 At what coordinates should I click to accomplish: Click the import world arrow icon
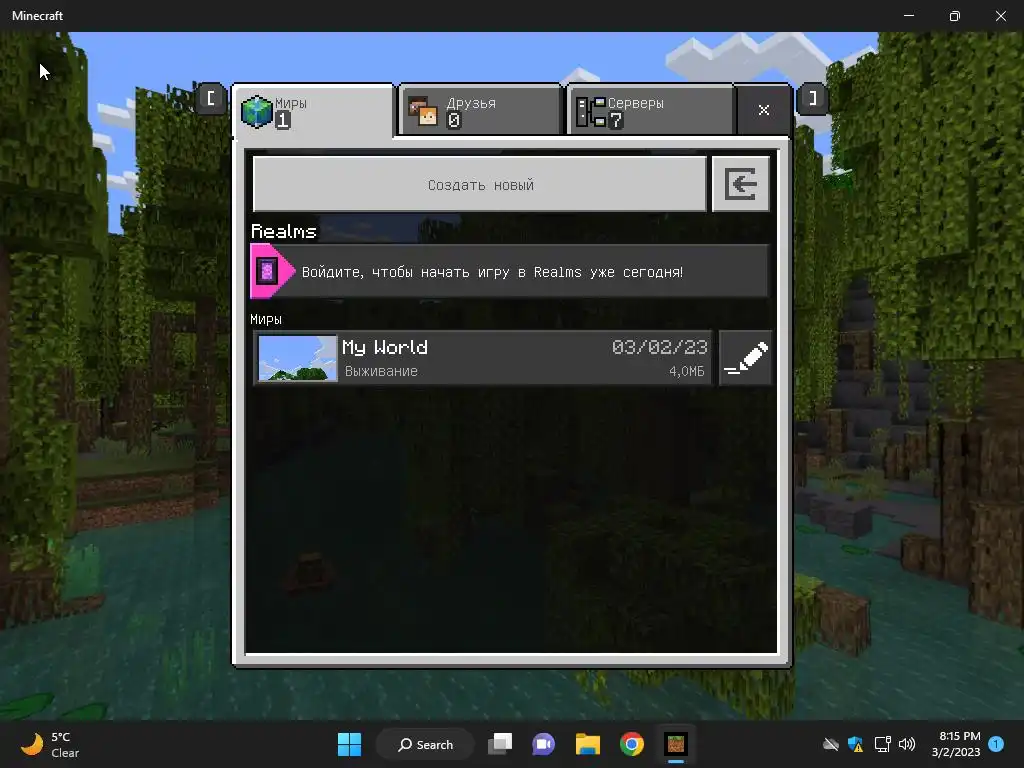click(x=741, y=184)
